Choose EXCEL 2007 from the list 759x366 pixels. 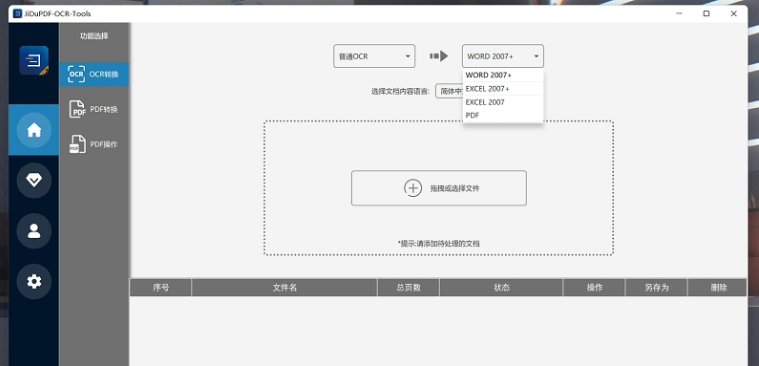pyautogui.click(x=503, y=102)
